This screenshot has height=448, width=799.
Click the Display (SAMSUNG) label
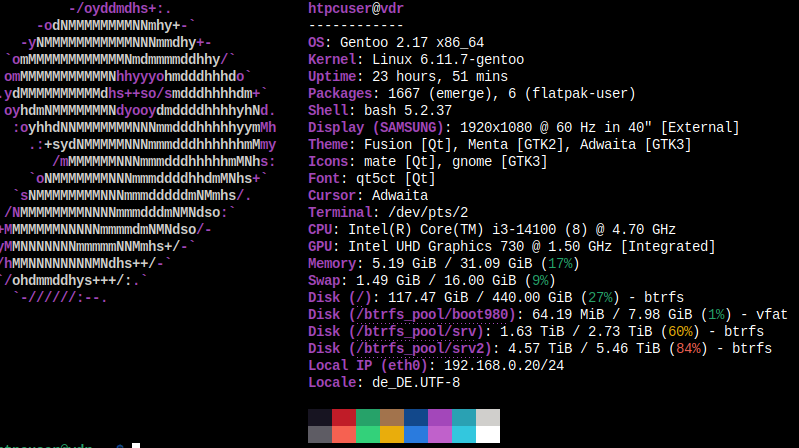(x=377, y=127)
